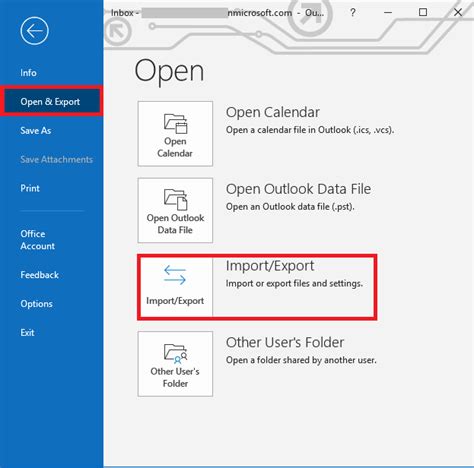Click 'Open an Outlook data file (.pst).' text
474x468 pixels.
[x=290, y=207]
